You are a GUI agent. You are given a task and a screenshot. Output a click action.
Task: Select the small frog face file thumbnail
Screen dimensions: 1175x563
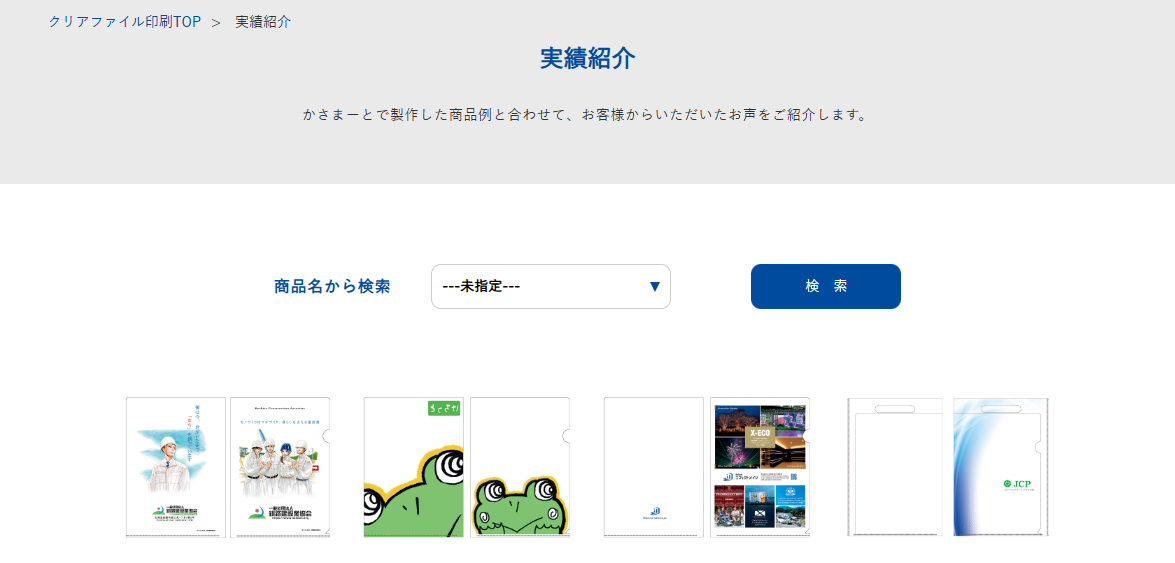coord(520,467)
